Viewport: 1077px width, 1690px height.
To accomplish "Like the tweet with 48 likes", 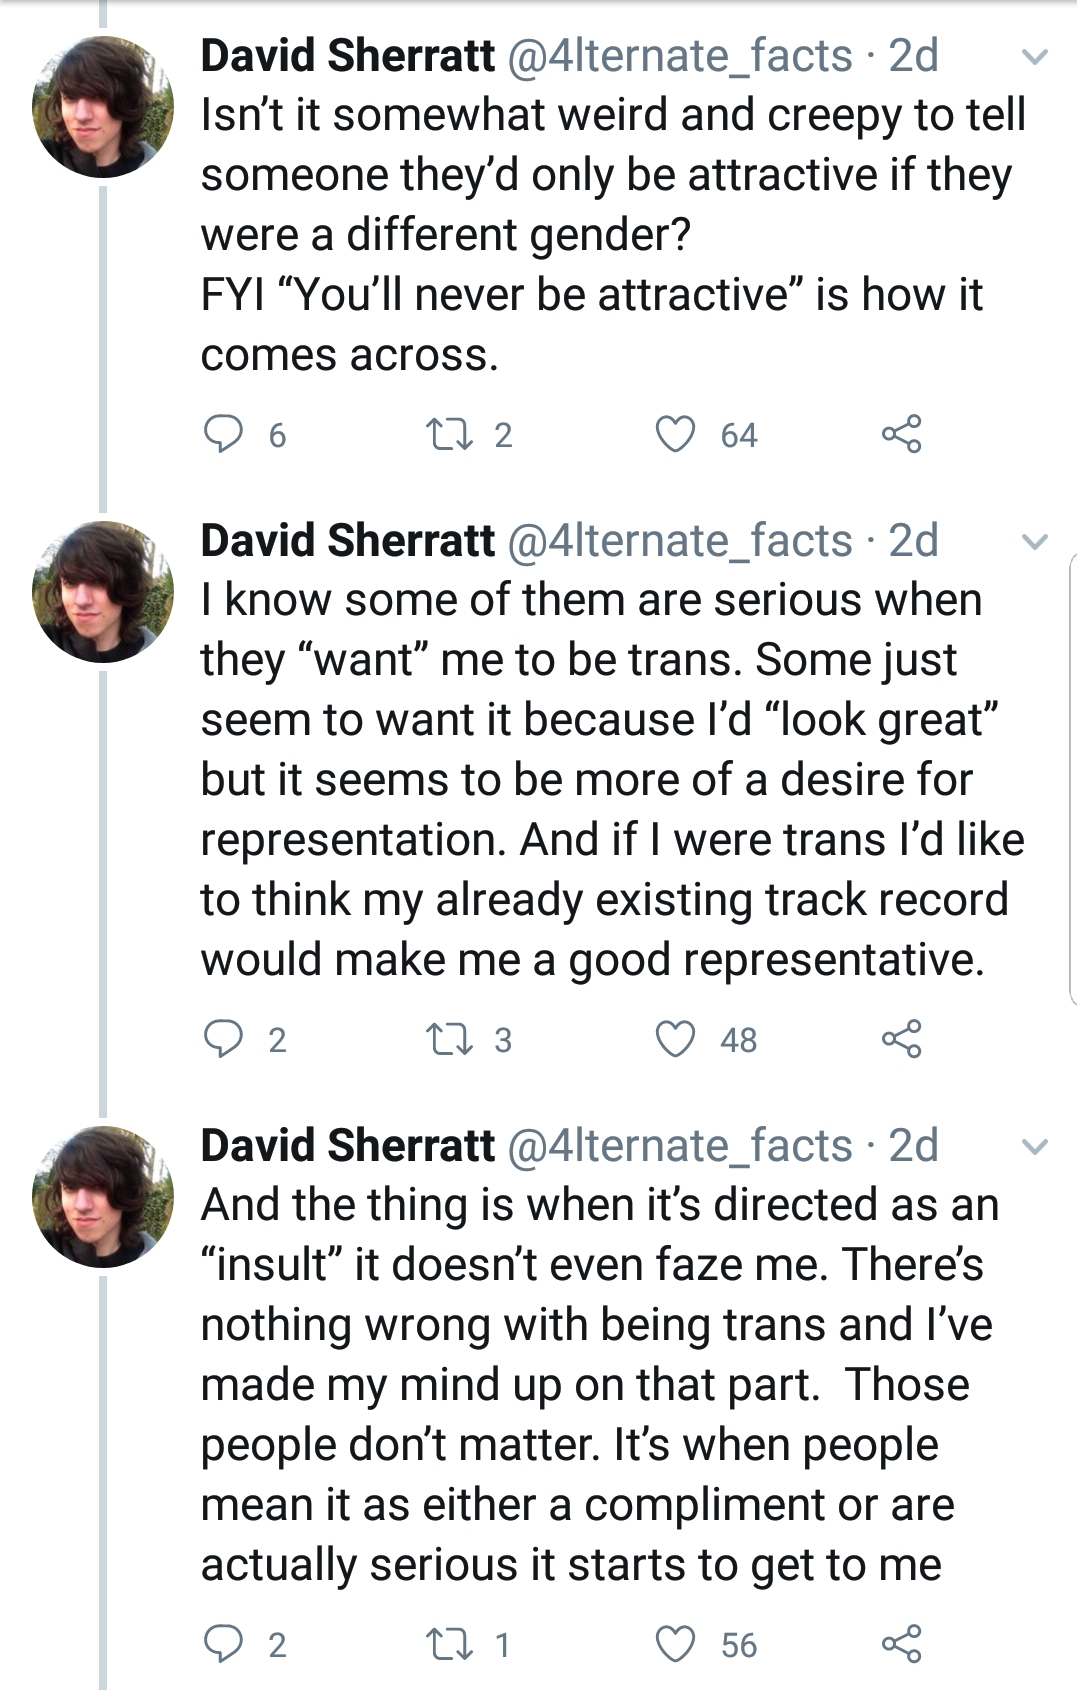I will pyautogui.click(x=675, y=1039).
